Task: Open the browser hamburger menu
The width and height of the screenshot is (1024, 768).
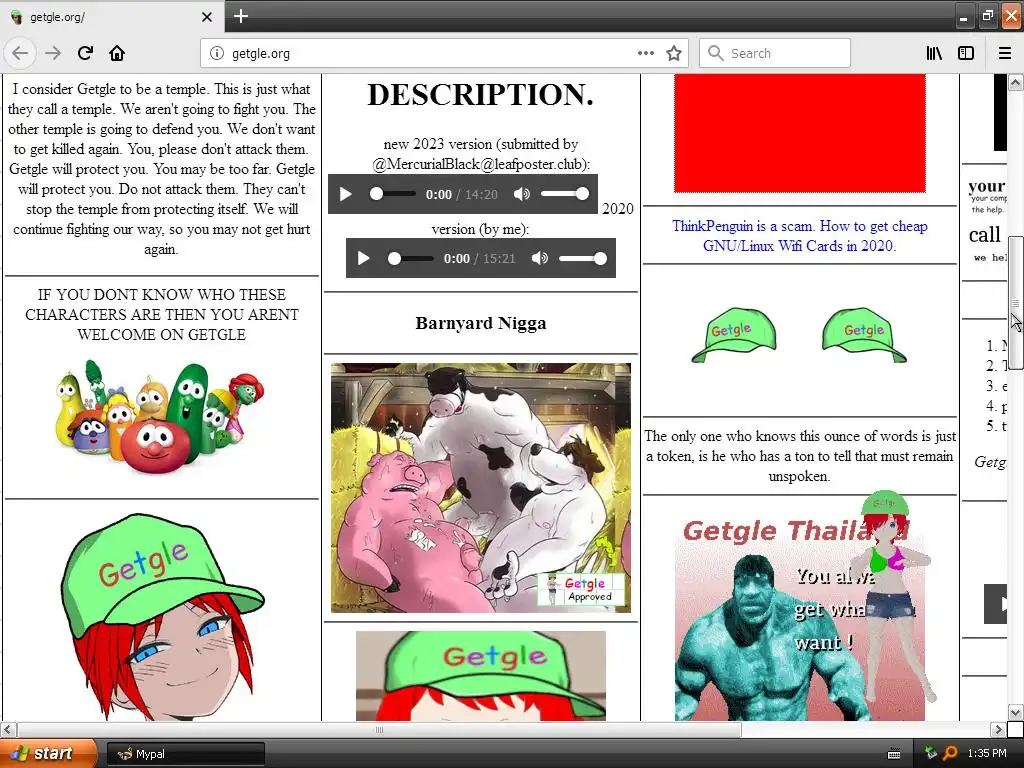Action: click(1005, 53)
